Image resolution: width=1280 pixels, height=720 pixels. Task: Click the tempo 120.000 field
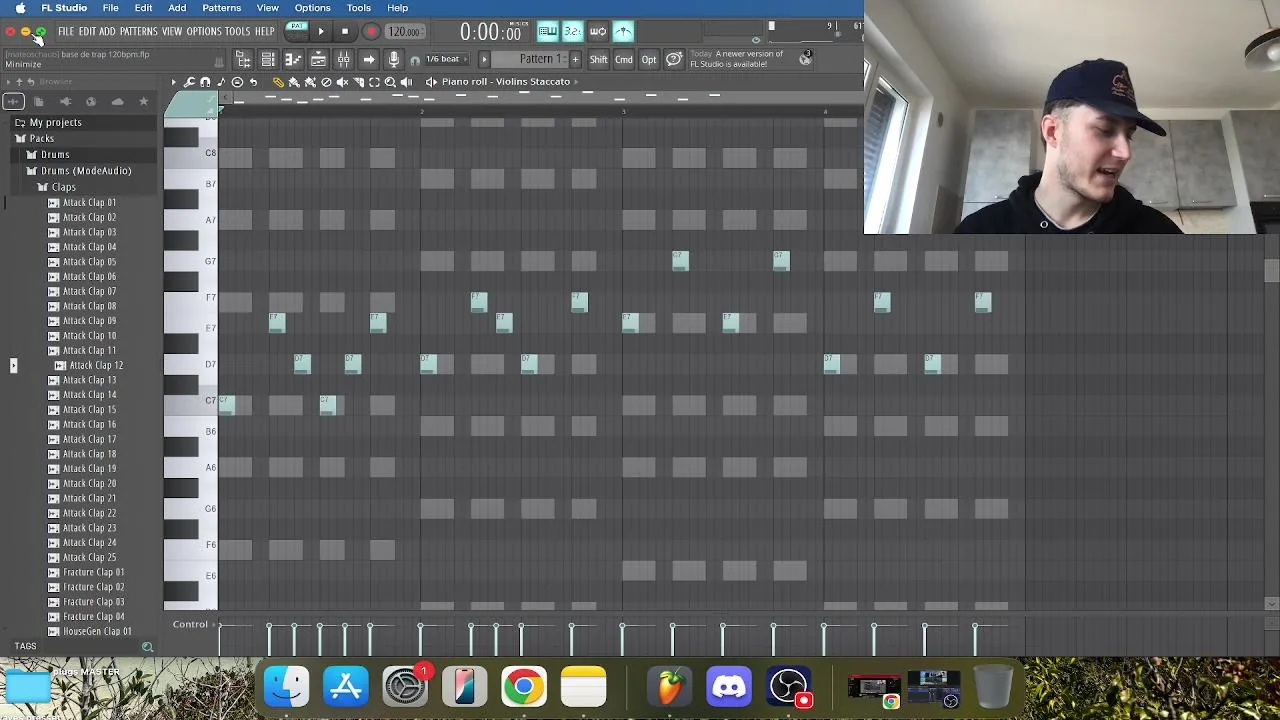404,32
